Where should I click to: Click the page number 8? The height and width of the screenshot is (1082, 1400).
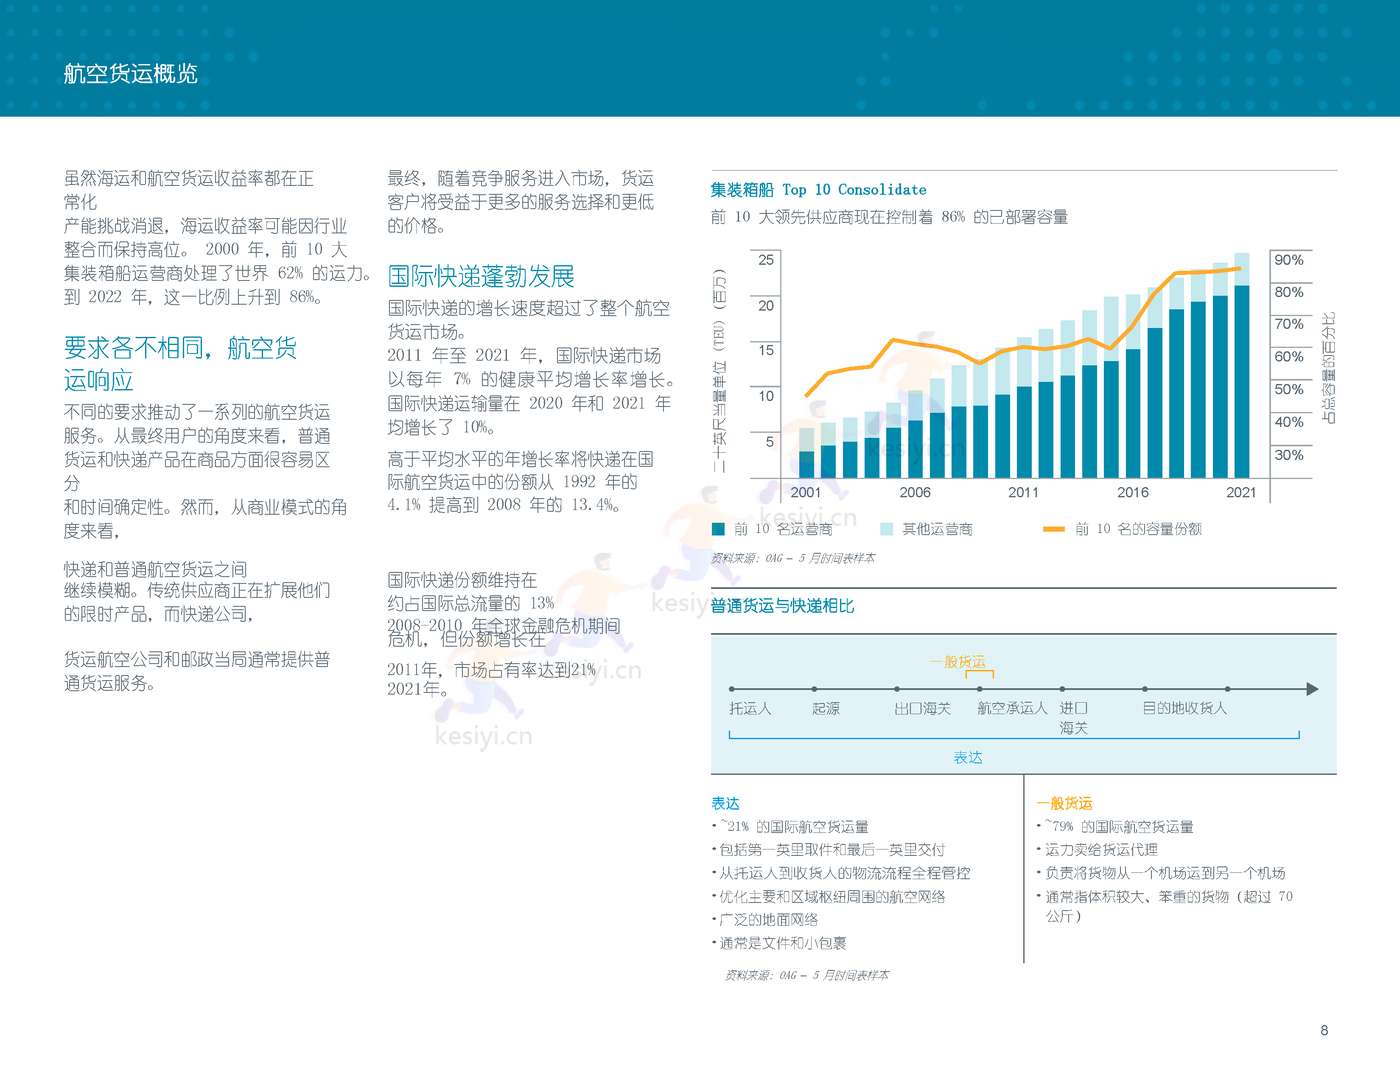point(1324,1030)
